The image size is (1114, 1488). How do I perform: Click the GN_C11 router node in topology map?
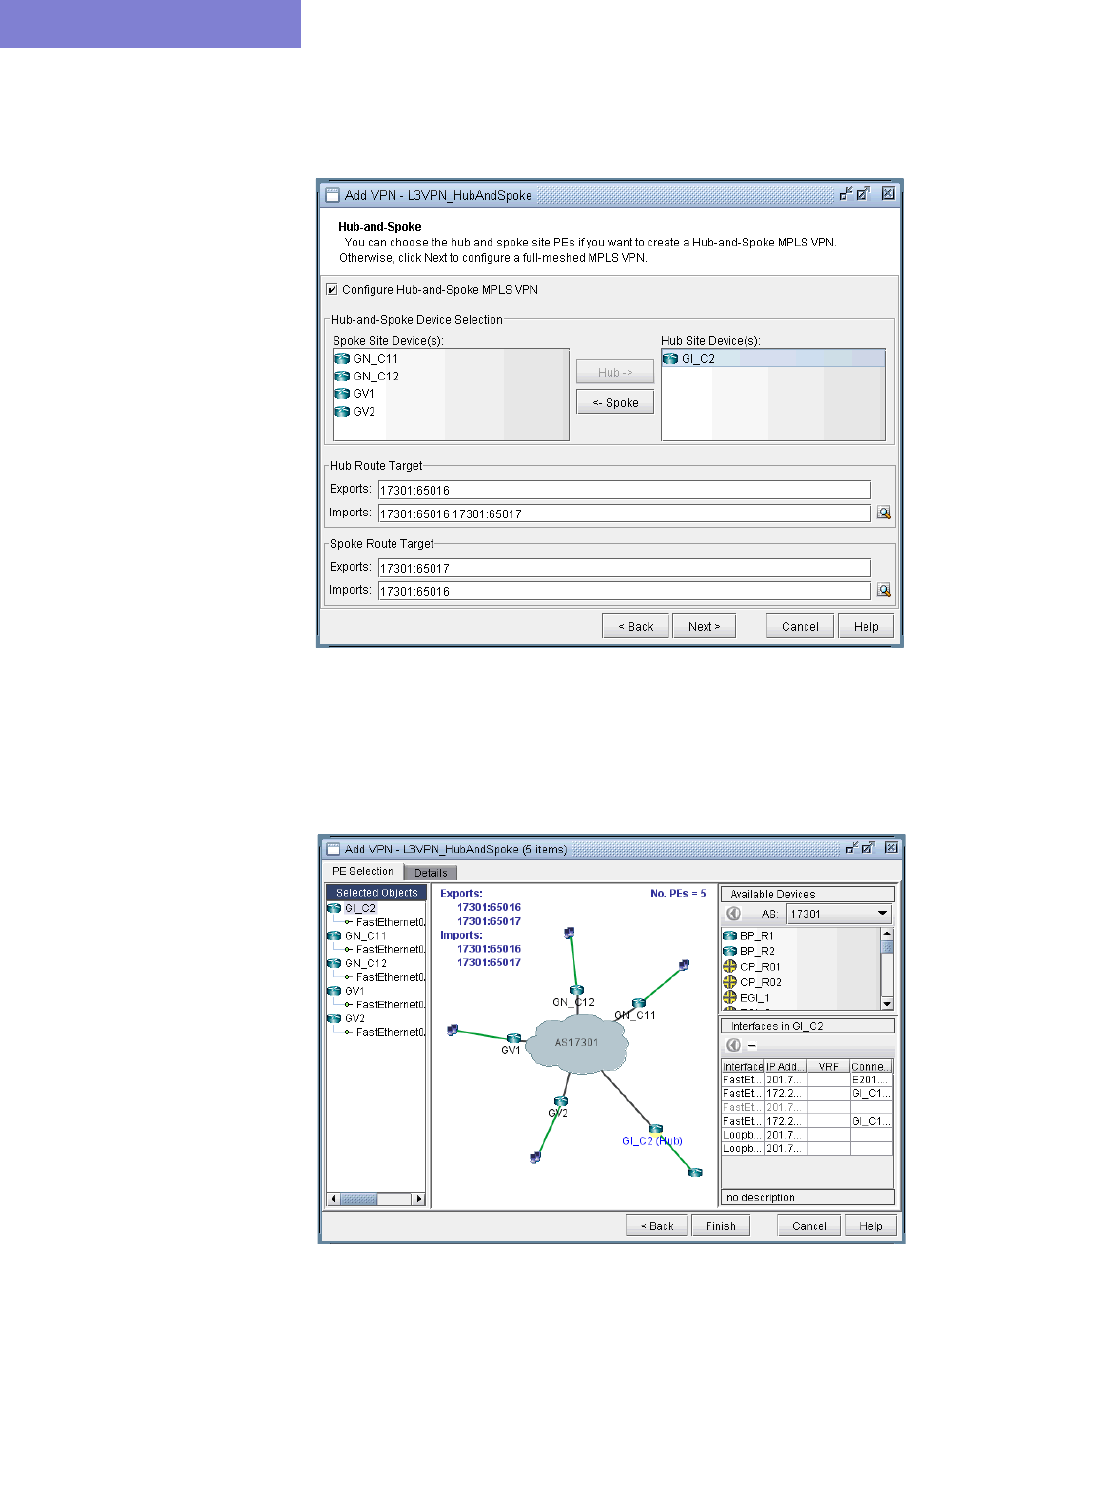click(638, 1003)
